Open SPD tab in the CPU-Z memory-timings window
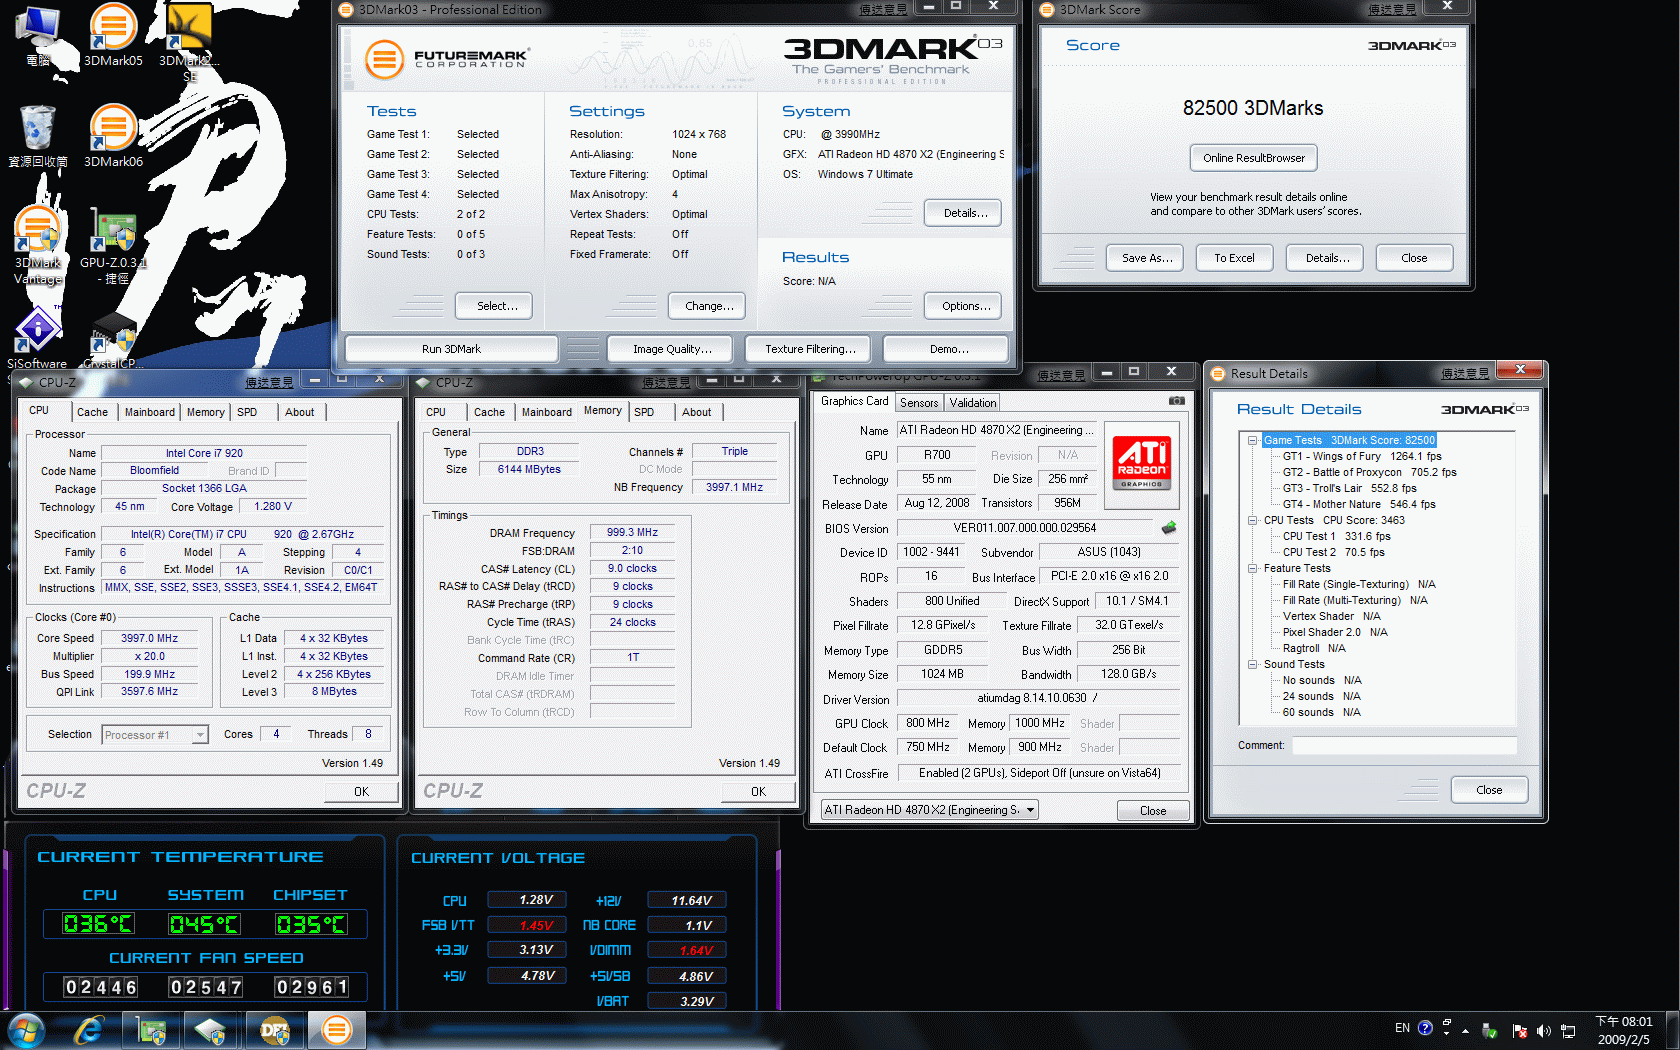This screenshot has height=1050, width=1680. click(644, 412)
